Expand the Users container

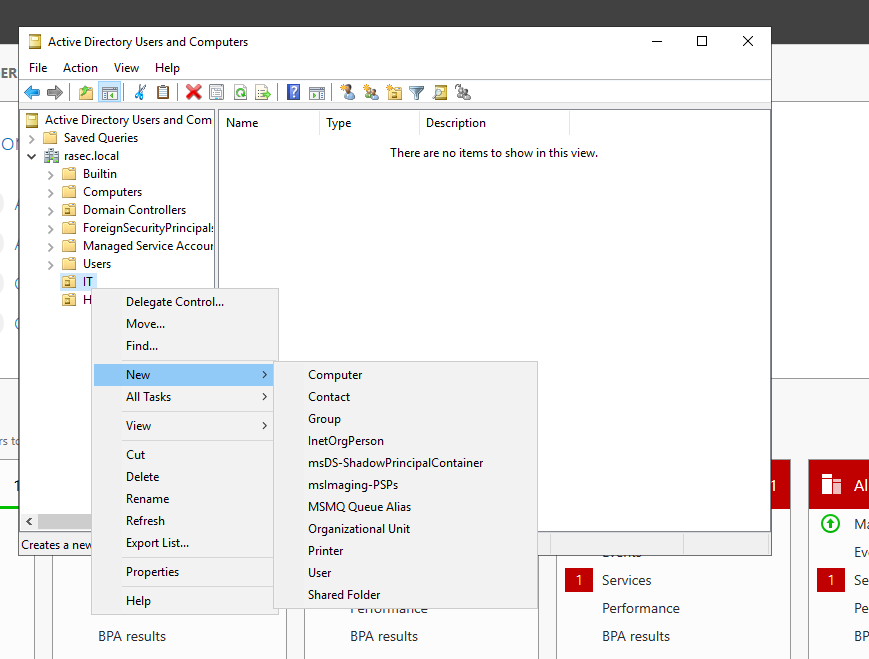(50, 264)
